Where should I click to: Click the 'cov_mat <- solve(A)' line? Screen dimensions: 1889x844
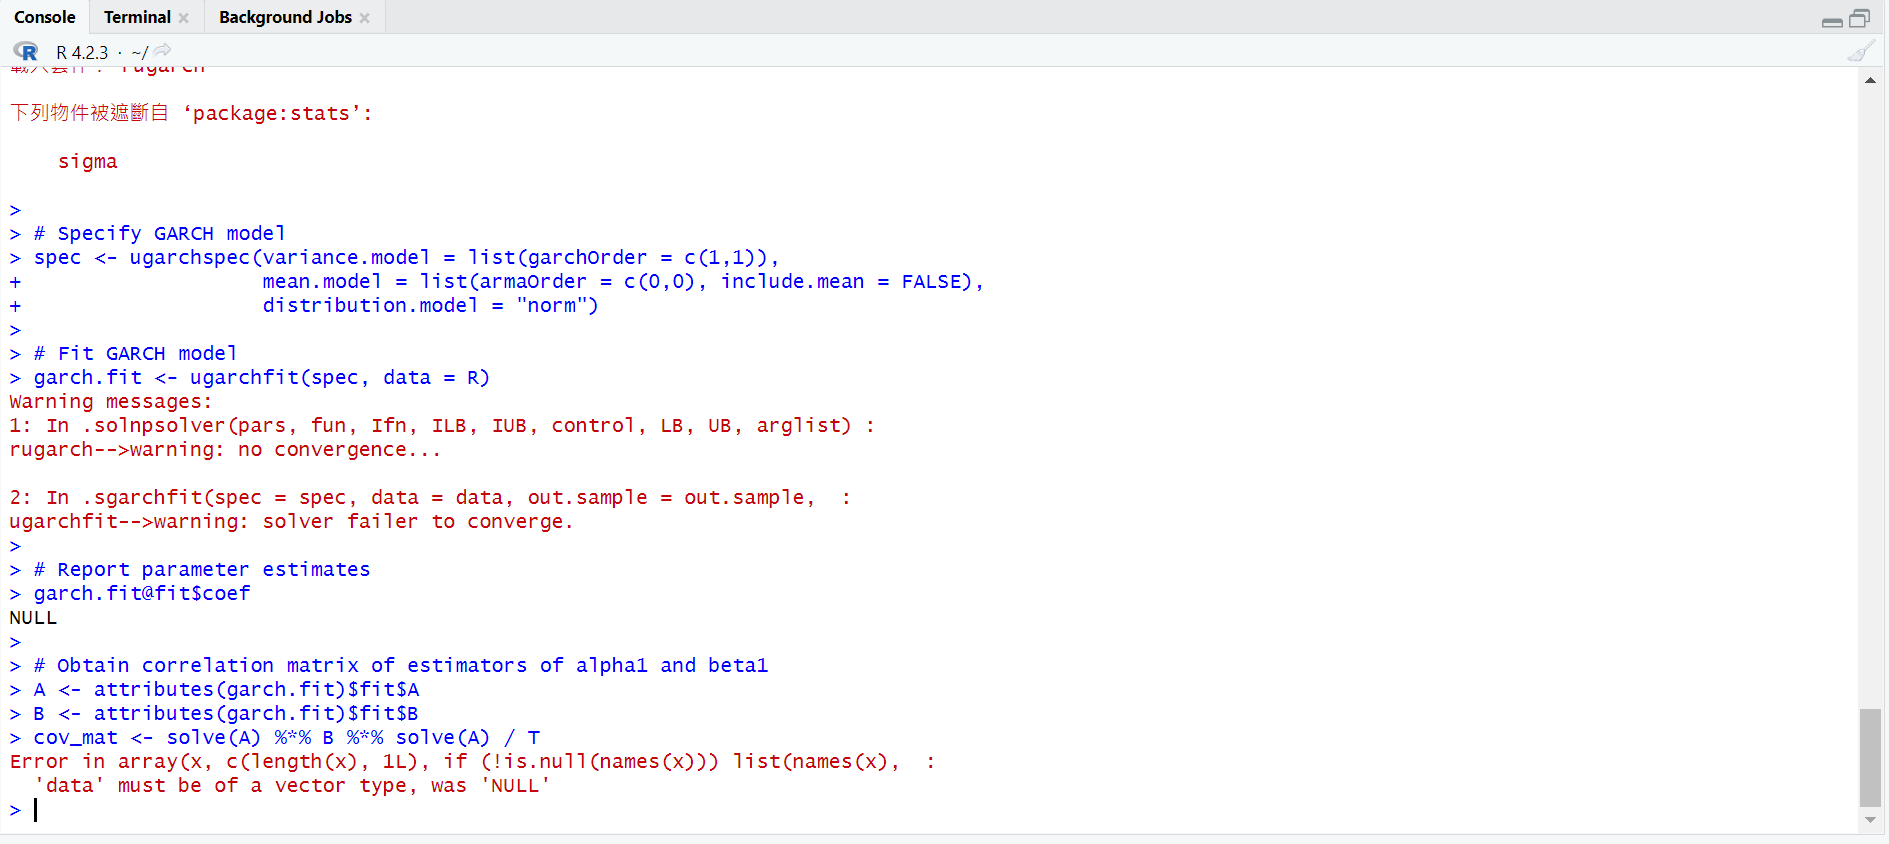tap(287, 737)
